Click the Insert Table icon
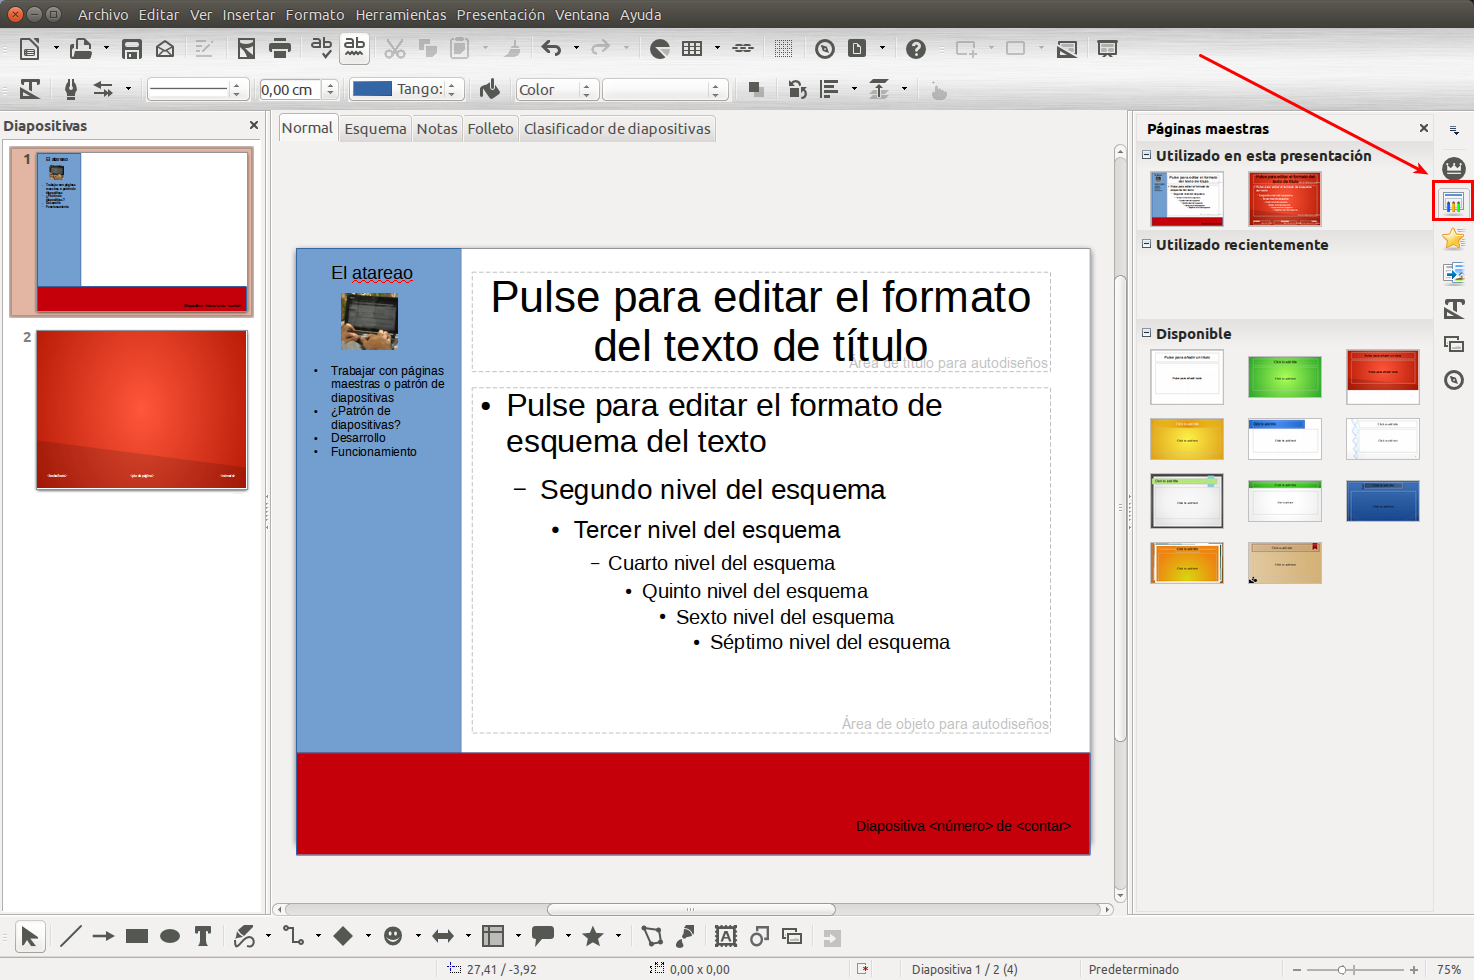The image size is (1474, 980). point(692,49)
